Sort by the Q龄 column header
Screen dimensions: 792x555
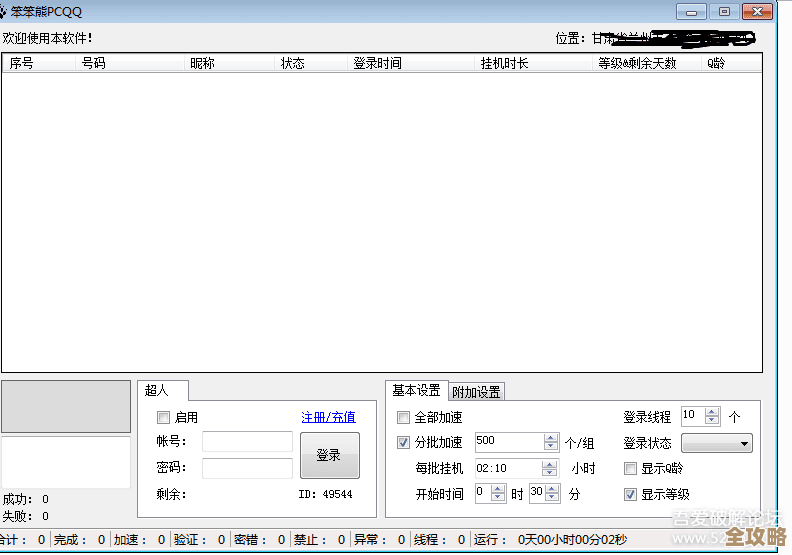click(731, 63)
